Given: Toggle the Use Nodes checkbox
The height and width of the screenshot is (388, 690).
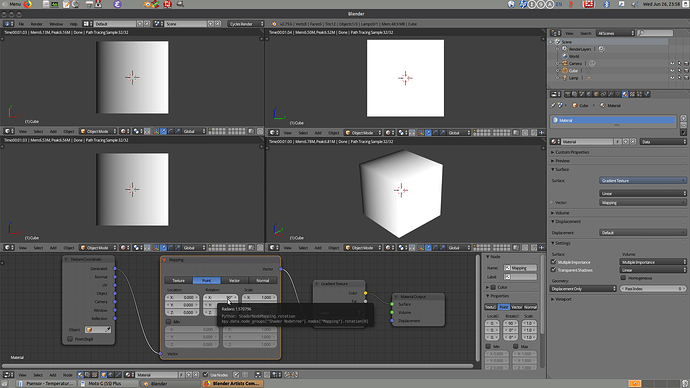Looking at the screenshot, I should tap(206, 375).
